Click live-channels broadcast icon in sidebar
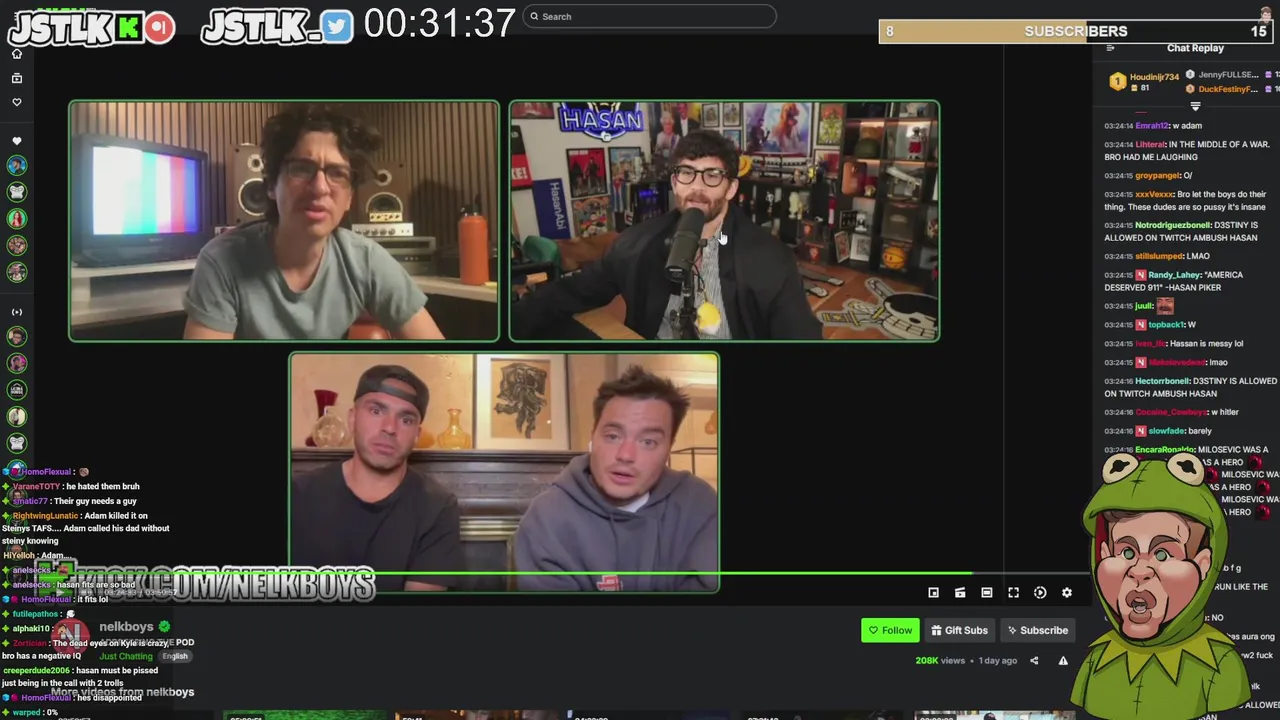Viewport: 1280px width, 720px height. [17, 312]
